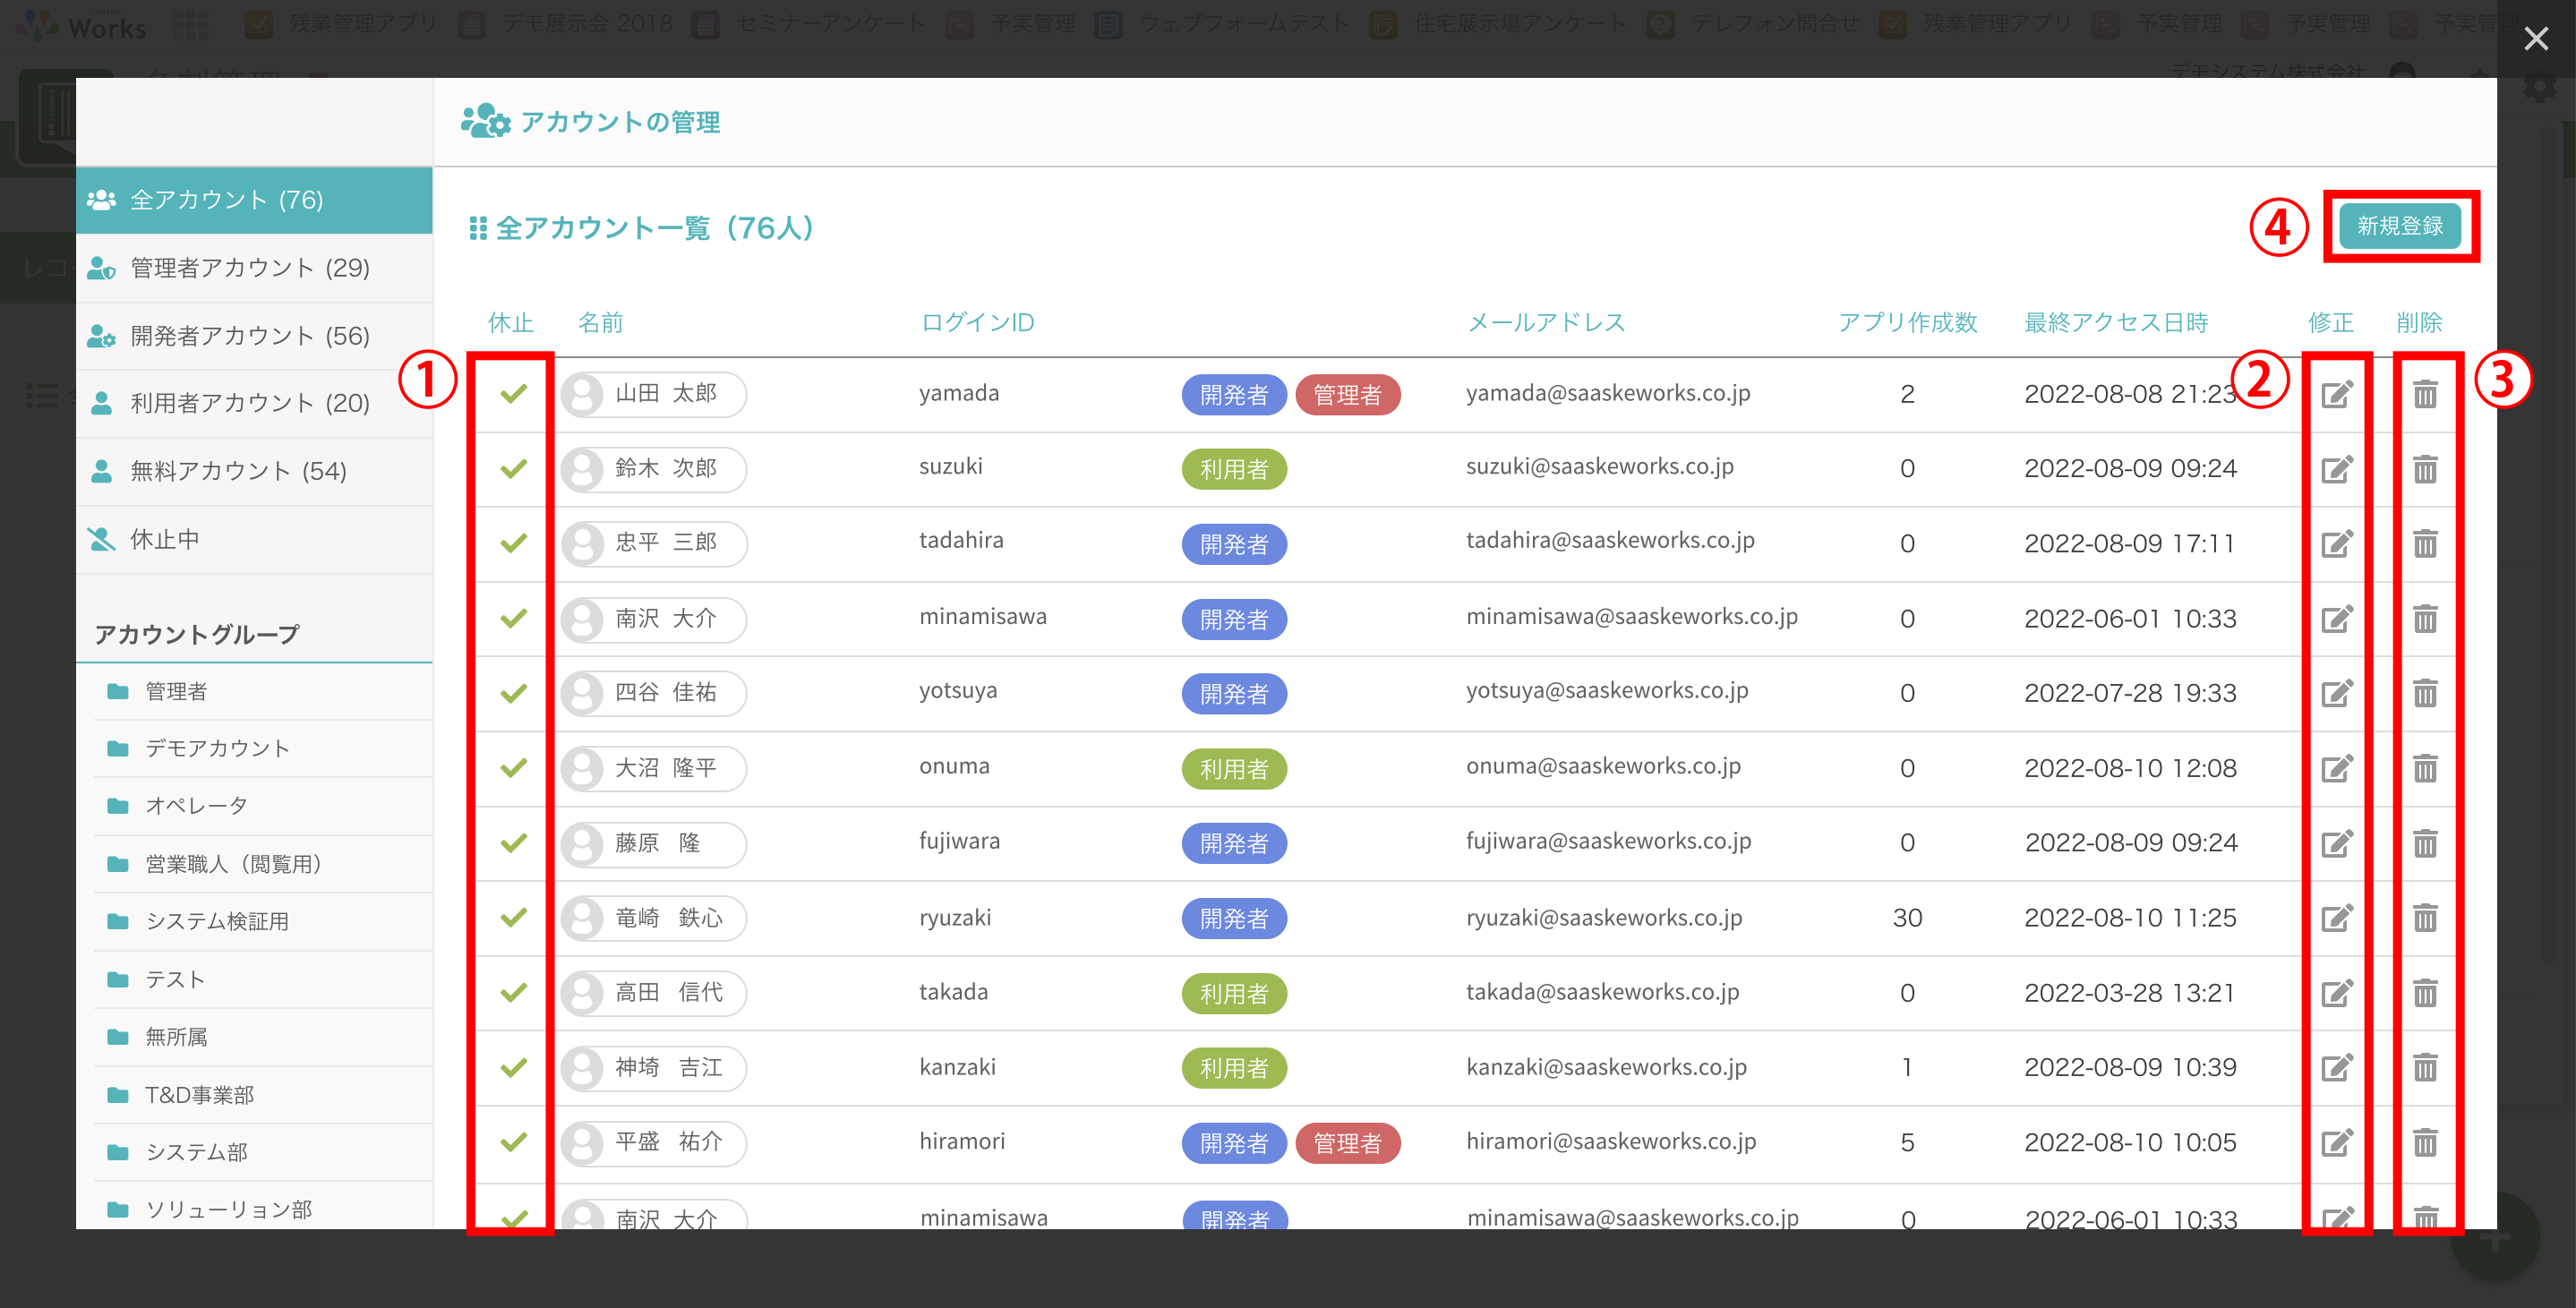This screenshot has width=2576, height=1308.
Task: Open the システム部 group folder
Action: coord(262,1152)
